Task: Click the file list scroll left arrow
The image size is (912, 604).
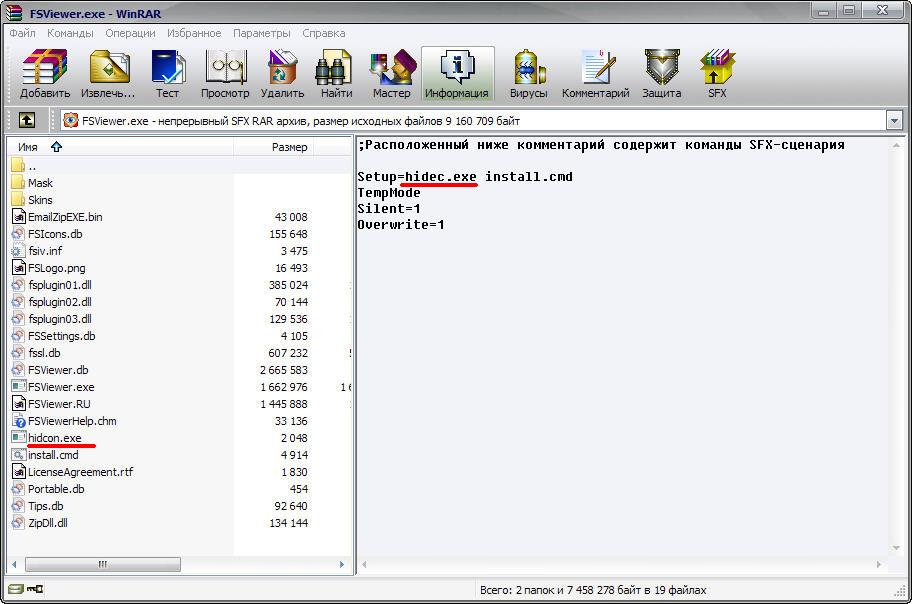Action: [x=14, y=564]
